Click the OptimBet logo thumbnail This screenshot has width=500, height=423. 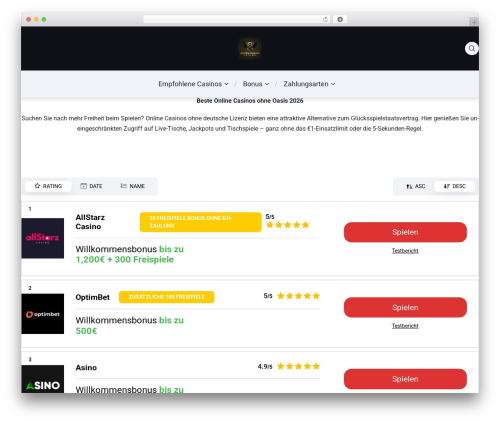pos(43,314)
